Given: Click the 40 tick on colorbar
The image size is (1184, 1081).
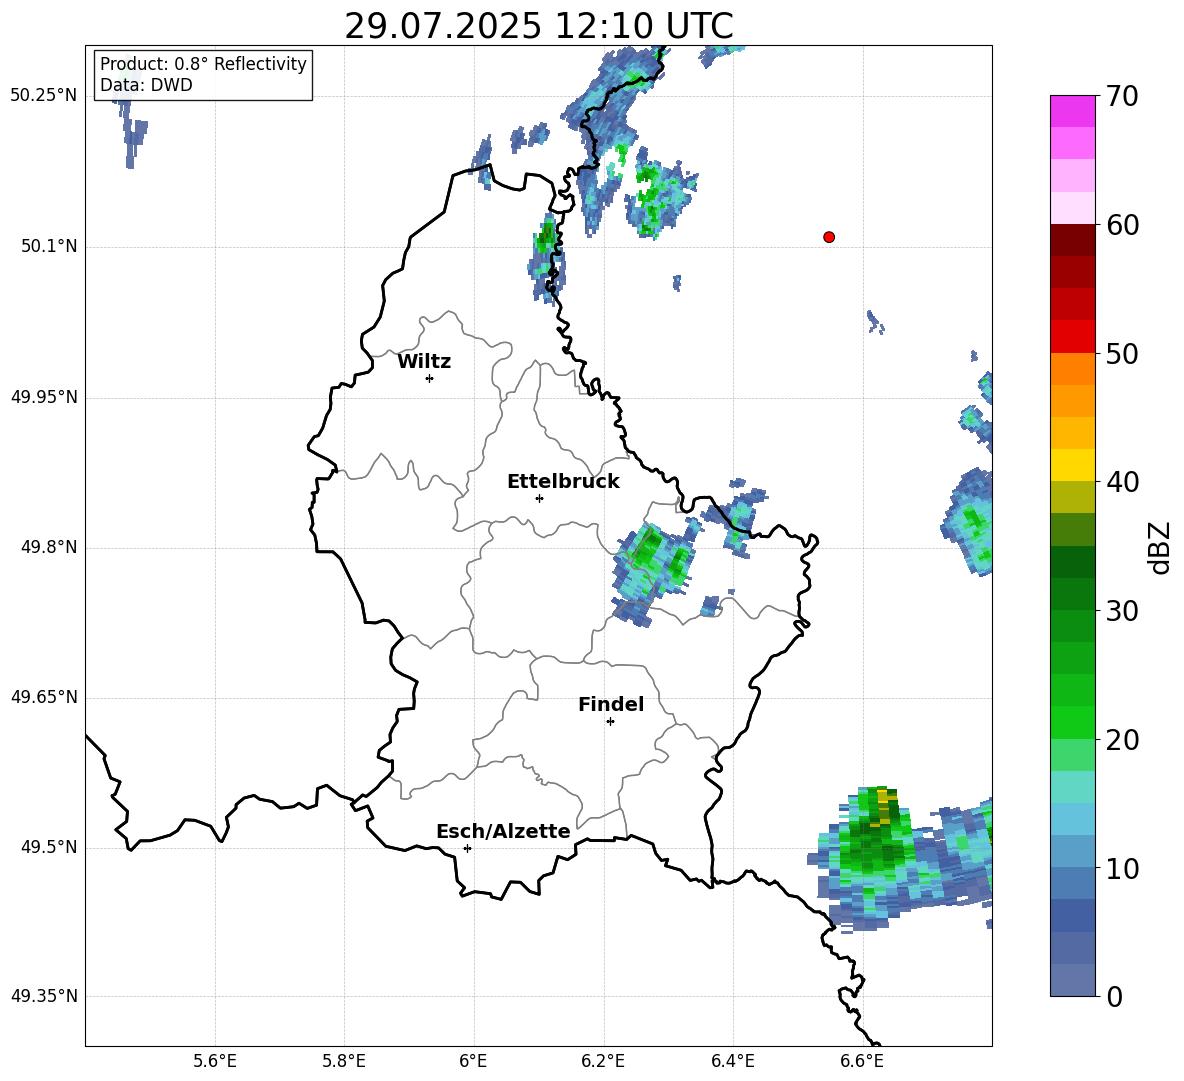Looking at the screenshot, I should pyautogui.click(x=1121, y=482).
